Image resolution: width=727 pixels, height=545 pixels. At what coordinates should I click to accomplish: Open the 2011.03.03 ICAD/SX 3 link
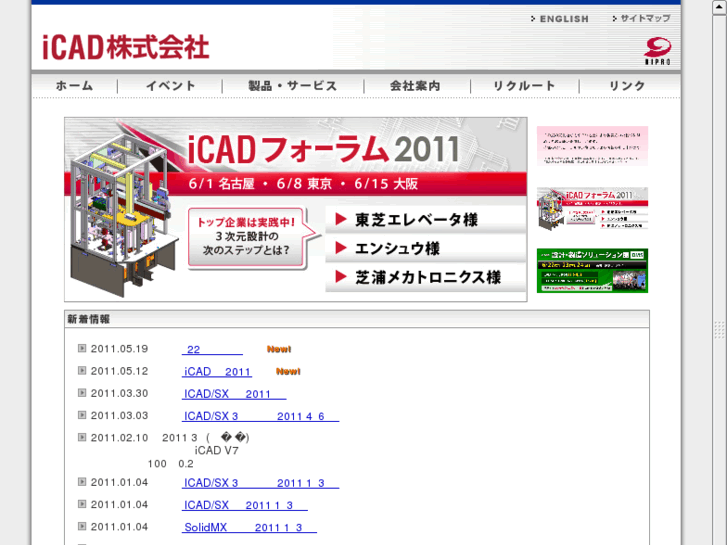[x=261, y=417]
